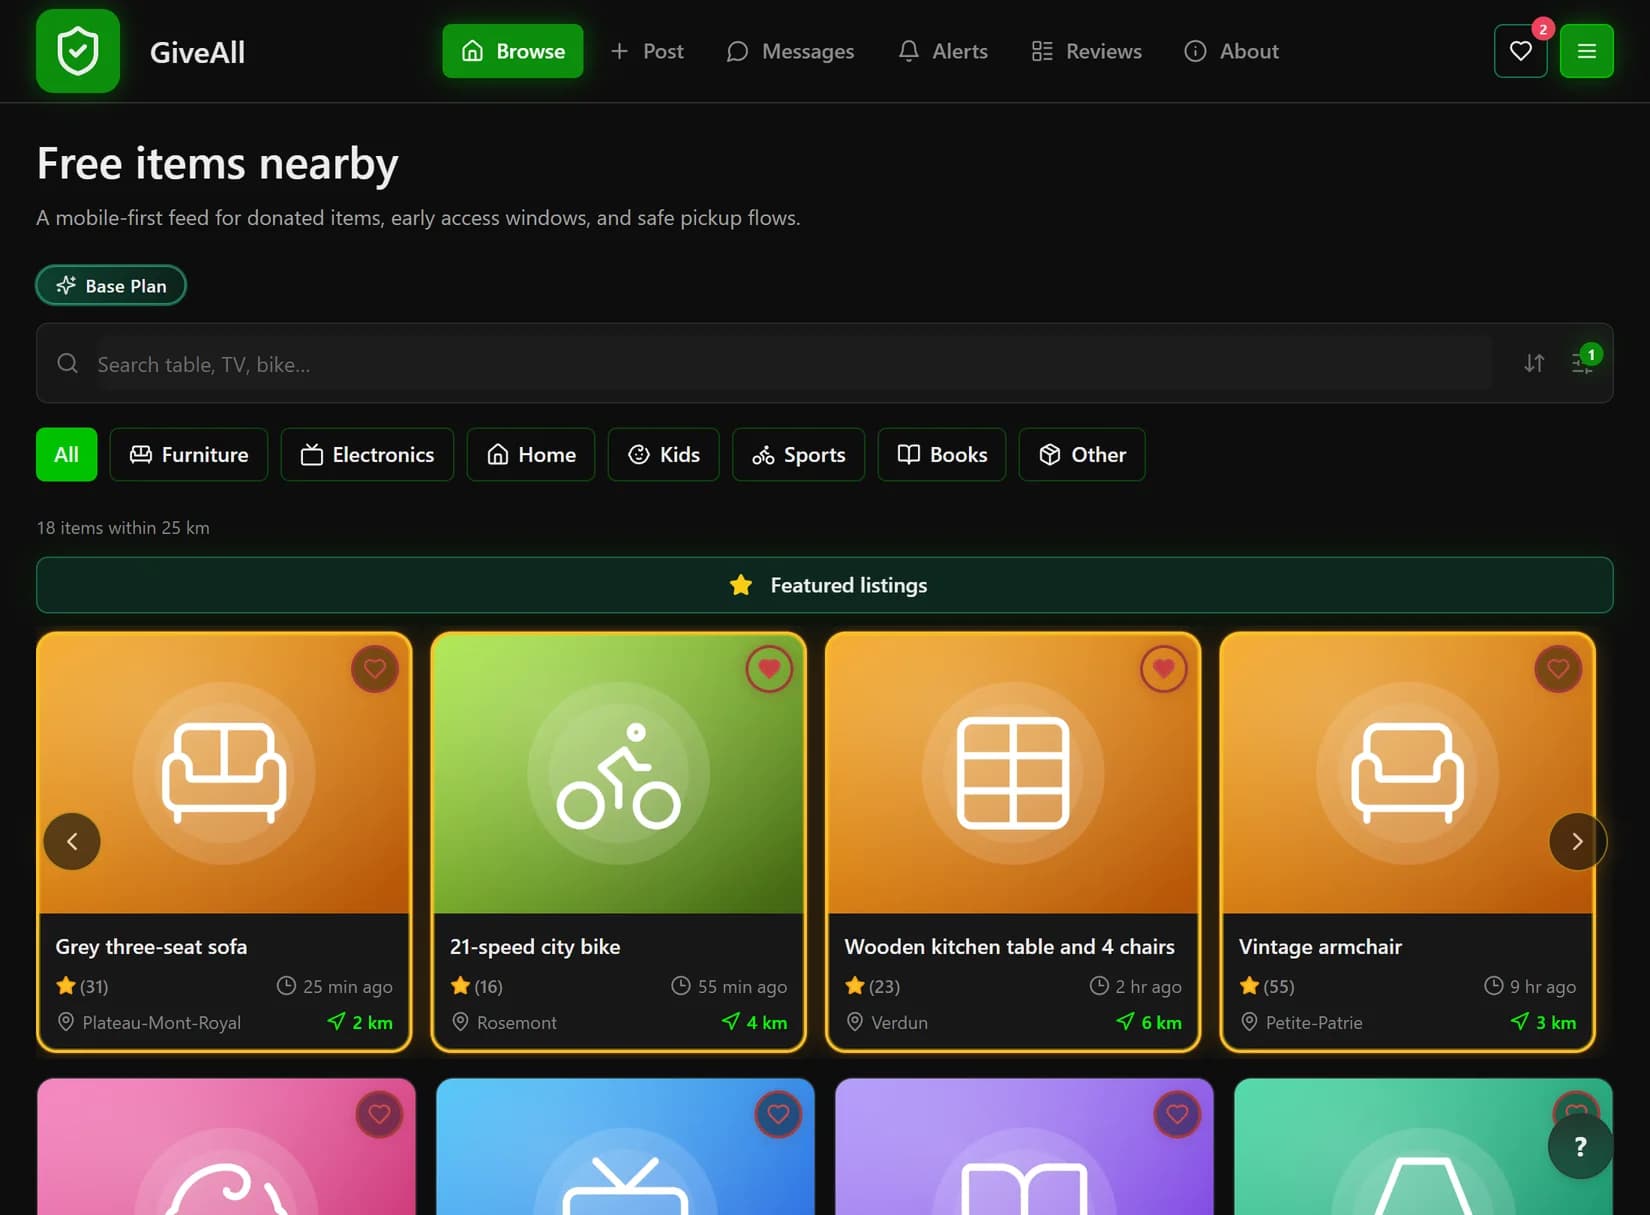Favorite the Vintage armchair
1650x1215 pixels.
click(1558, 669)
